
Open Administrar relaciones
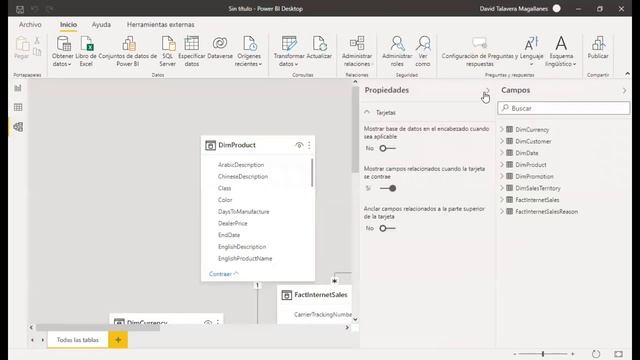click(357, 51)
